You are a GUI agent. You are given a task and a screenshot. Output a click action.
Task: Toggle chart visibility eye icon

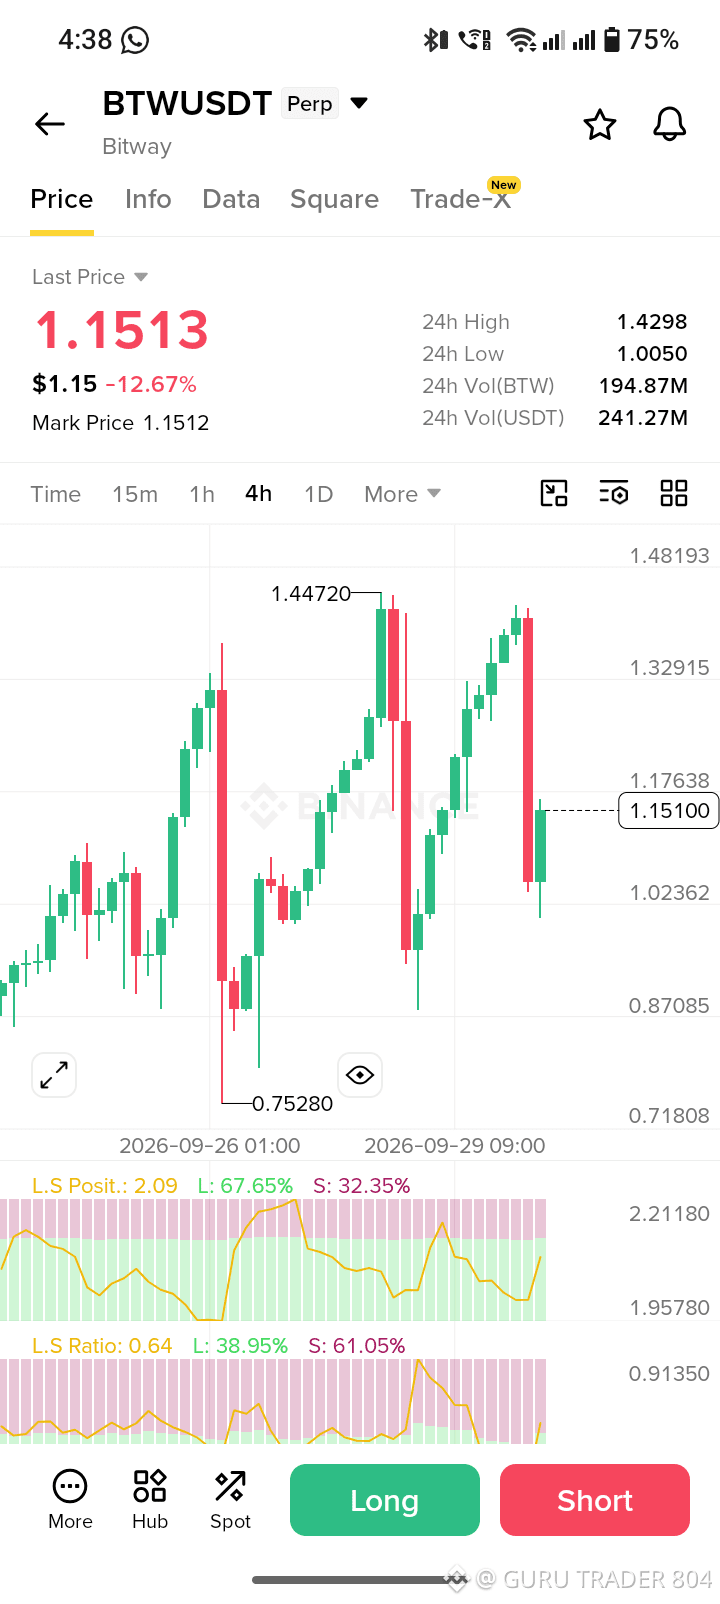coord(360,1075)
